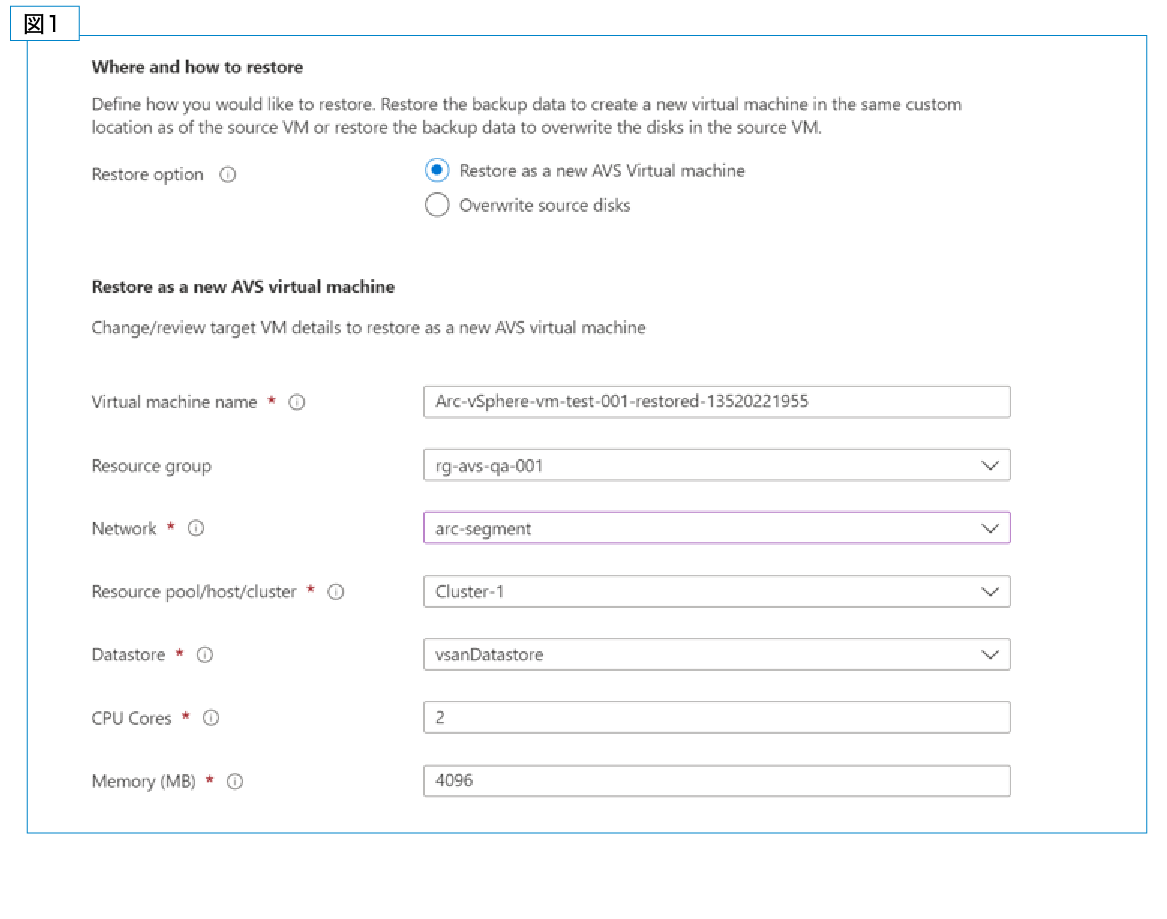1167x919 pixels.
Task: Click the Where and how to restore heading
Action: pos(197,67)
